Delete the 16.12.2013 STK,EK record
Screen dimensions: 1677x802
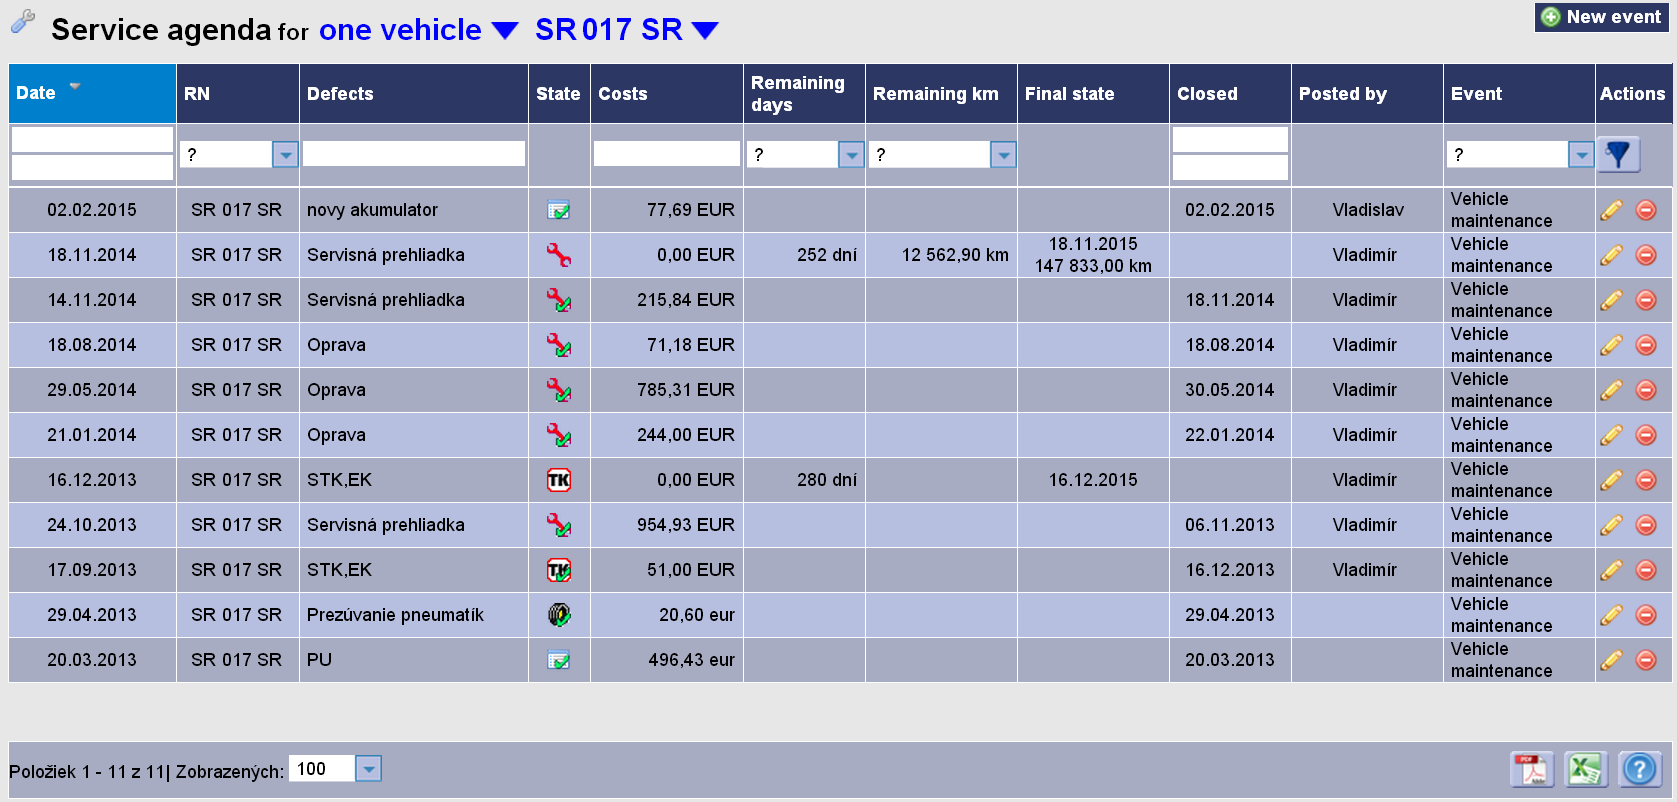tap(1646, 480)
